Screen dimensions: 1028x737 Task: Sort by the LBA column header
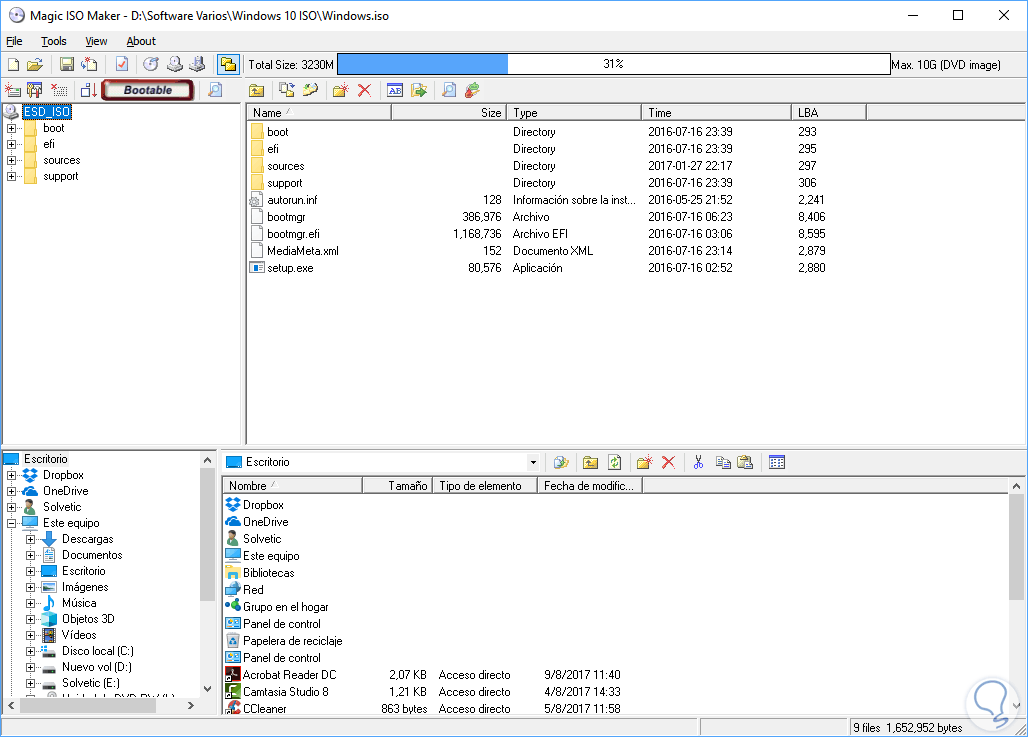(829, 113)
